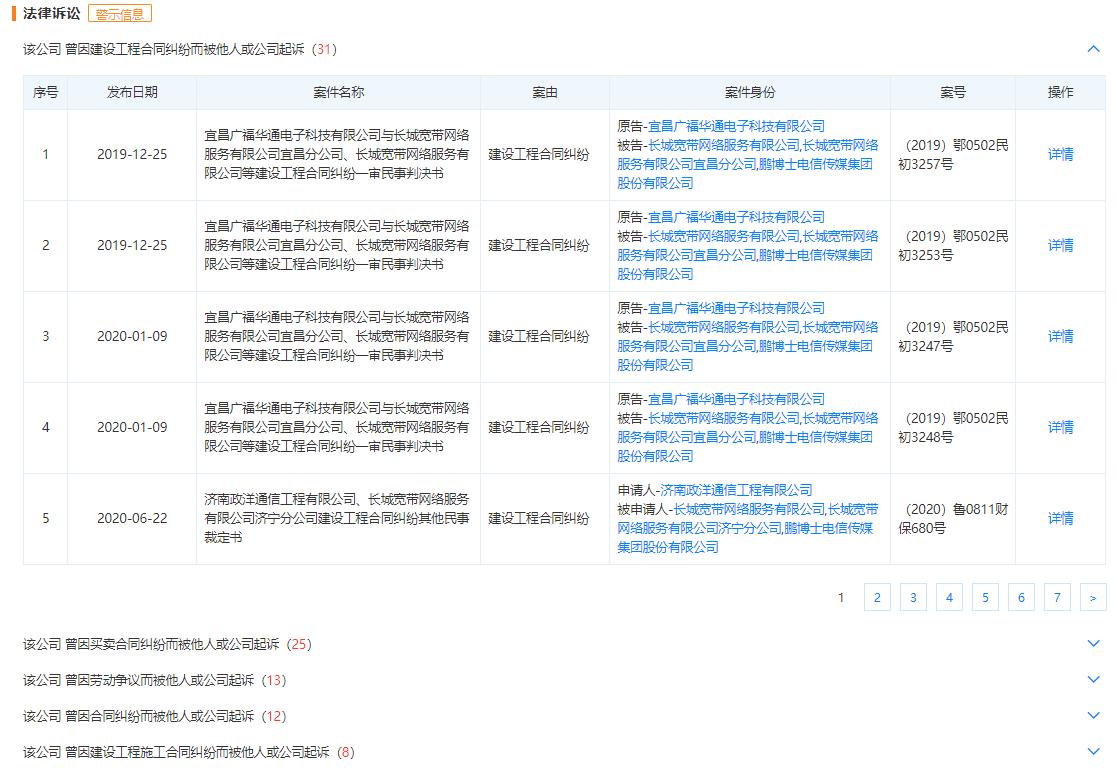Viewport: 1118px width, 782px height.
Task: Open 详情 for case 初3247号
Action: [1060, 336]
